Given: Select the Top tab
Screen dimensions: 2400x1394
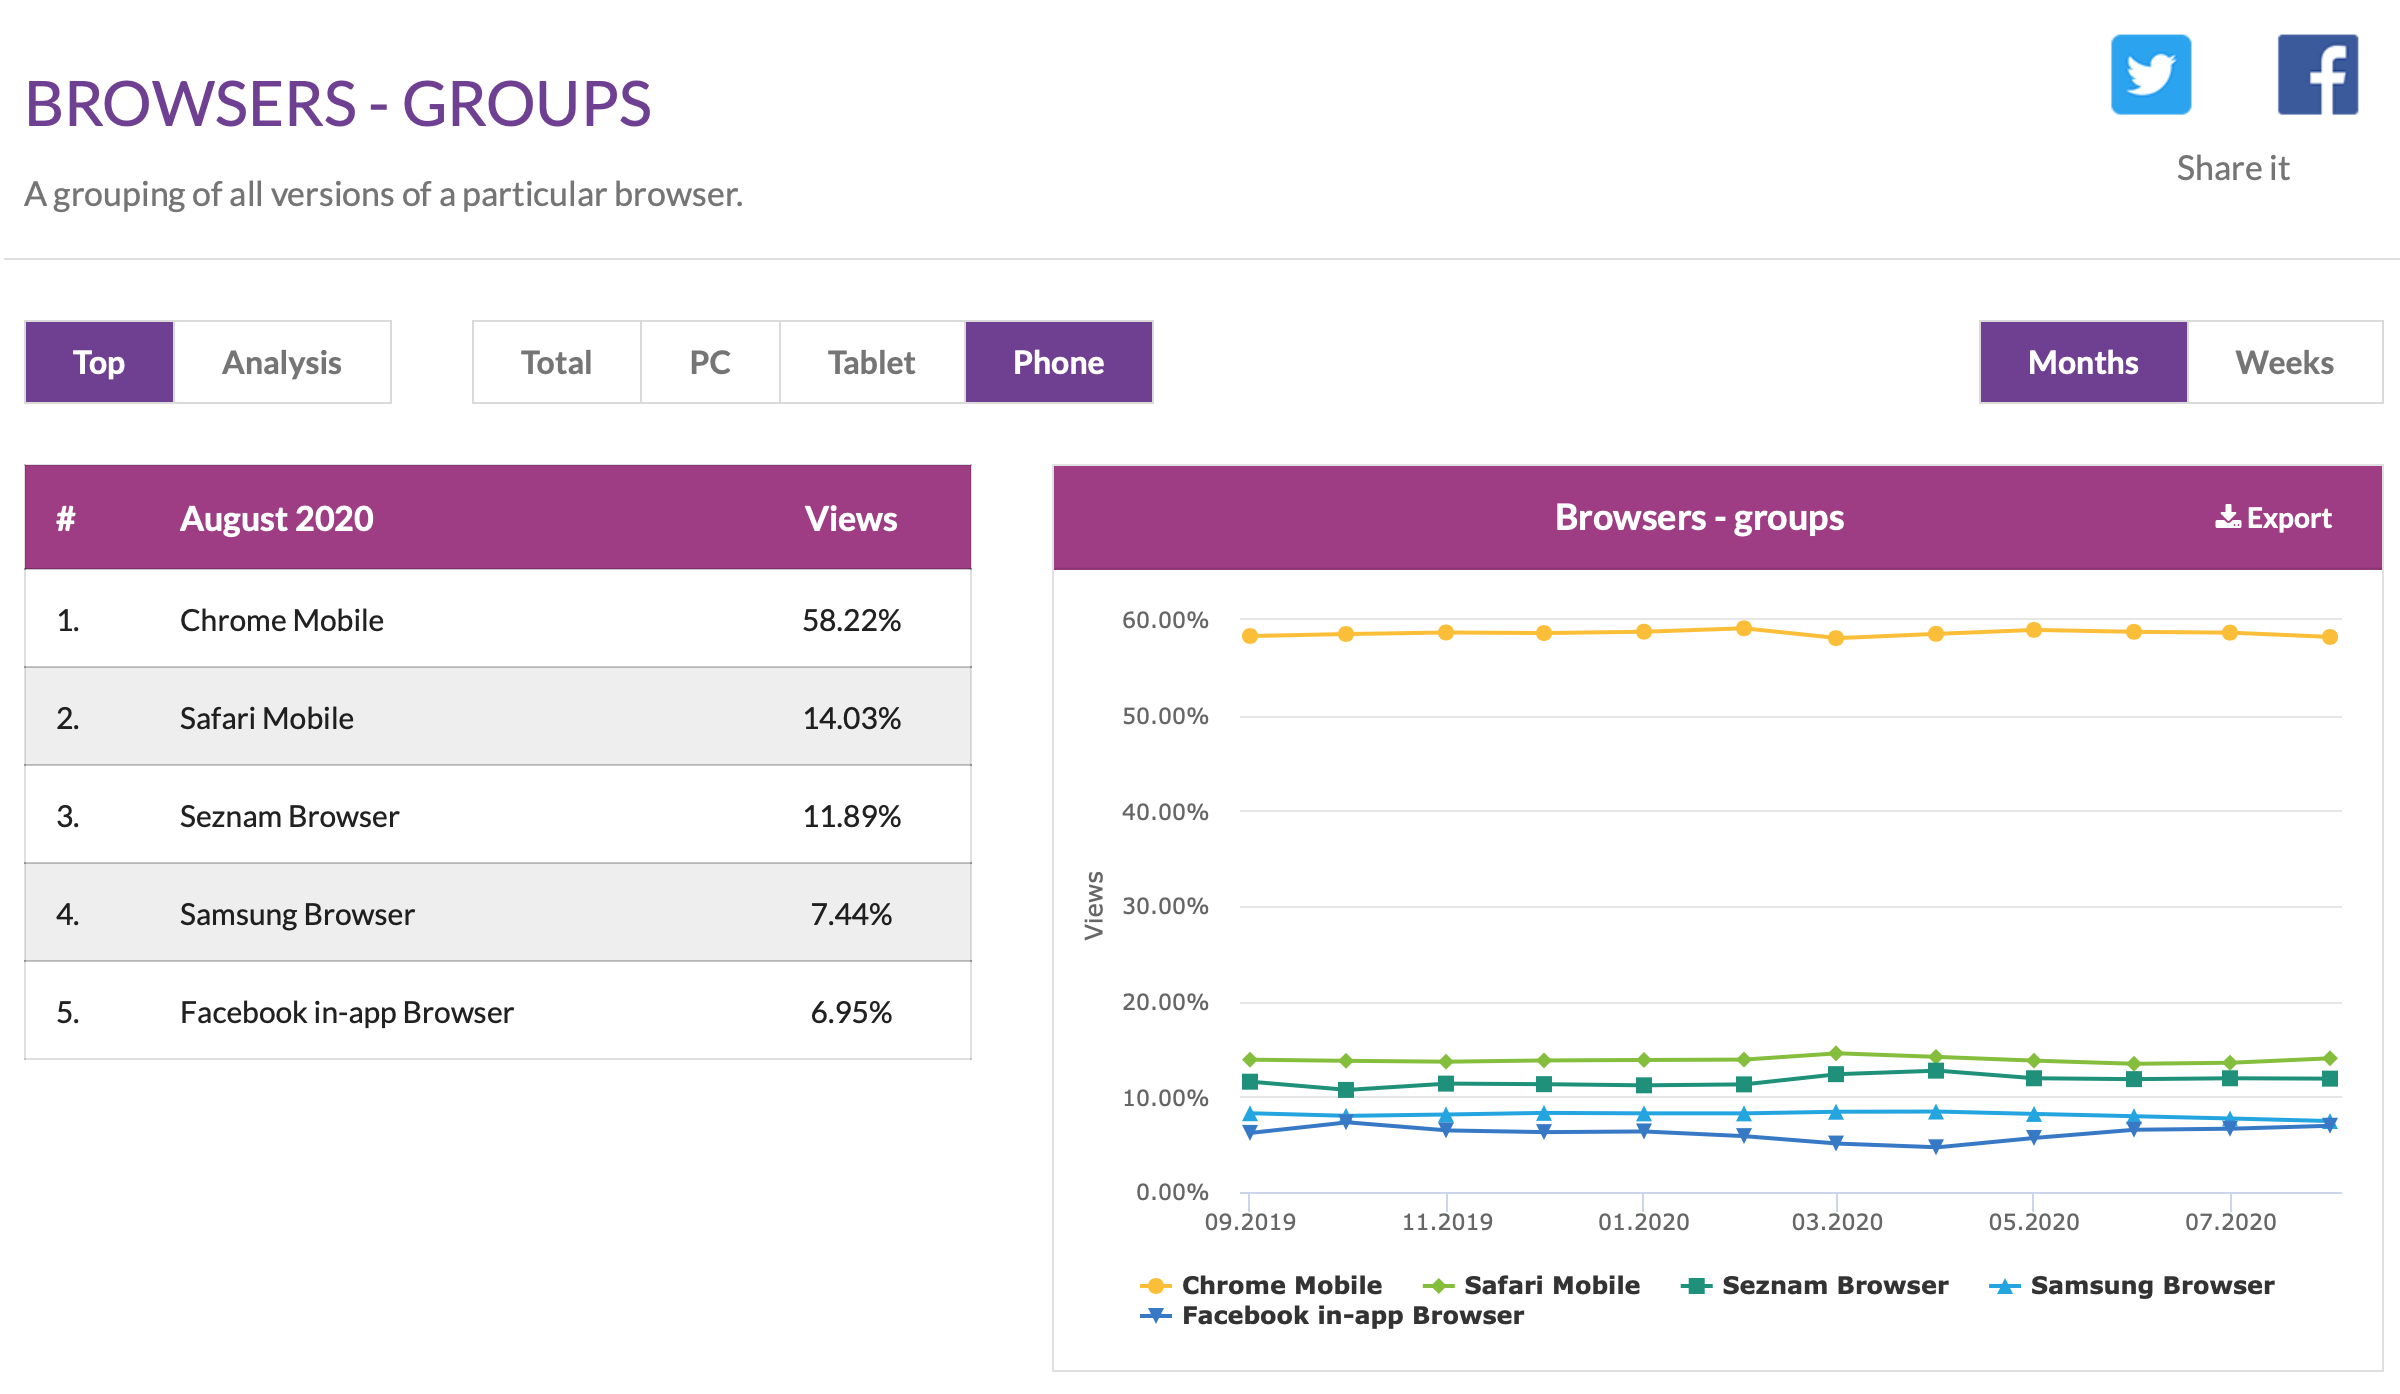Looking at the screenshot, I should [99, 362].
